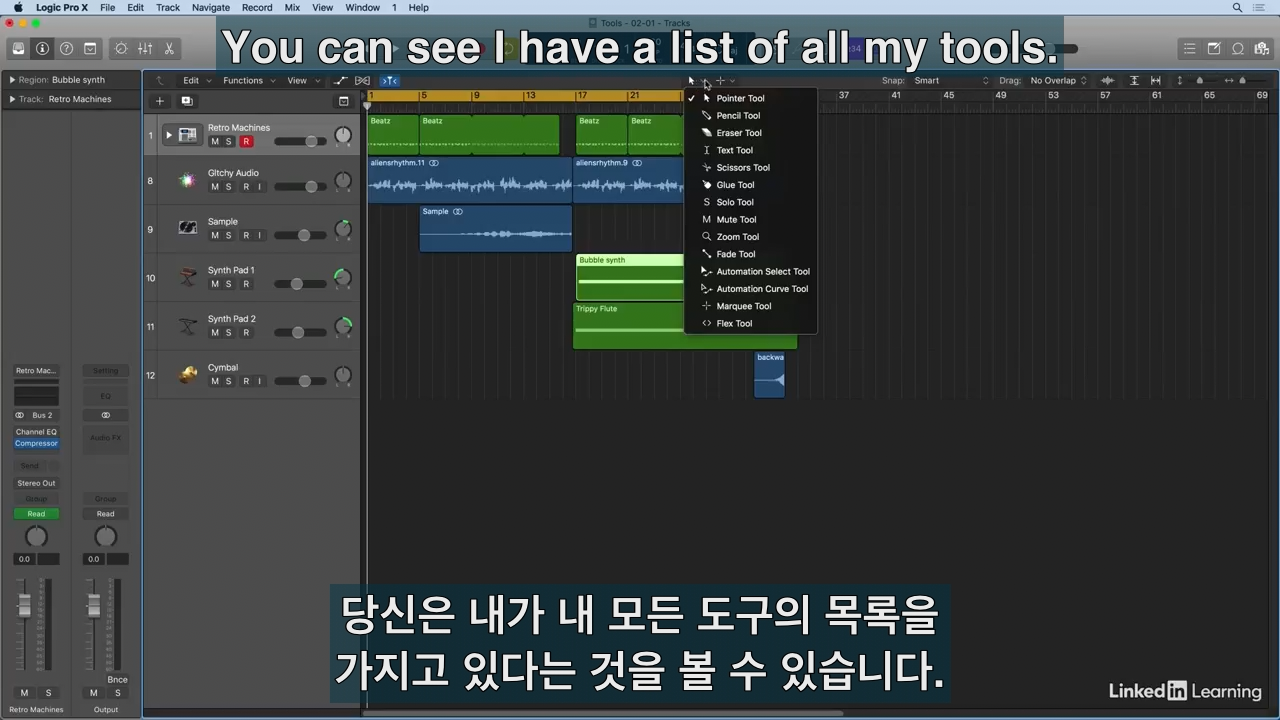Click the Bnce bounce button
The height and width of the screenshot is (720, 1280).
(117, 680)
